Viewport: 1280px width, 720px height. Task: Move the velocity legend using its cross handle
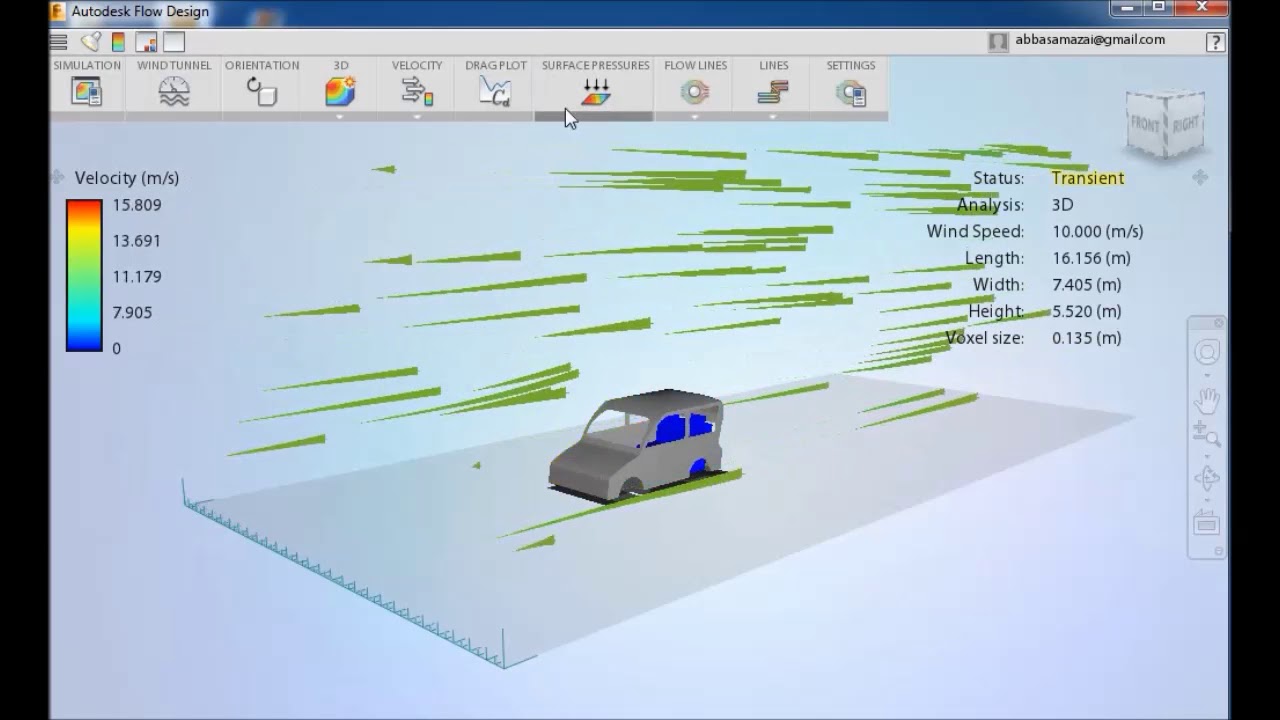(58, 177)
